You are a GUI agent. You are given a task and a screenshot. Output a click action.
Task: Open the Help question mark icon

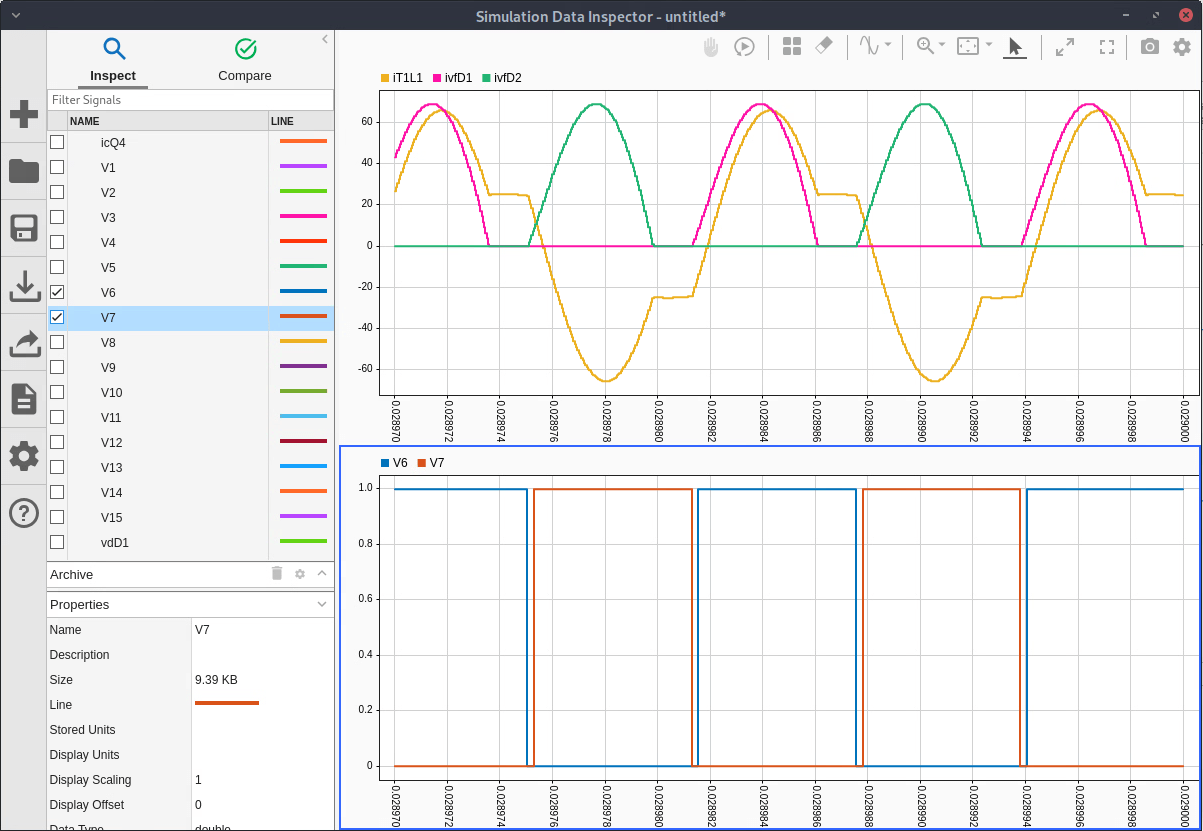(x=24, y=513)
